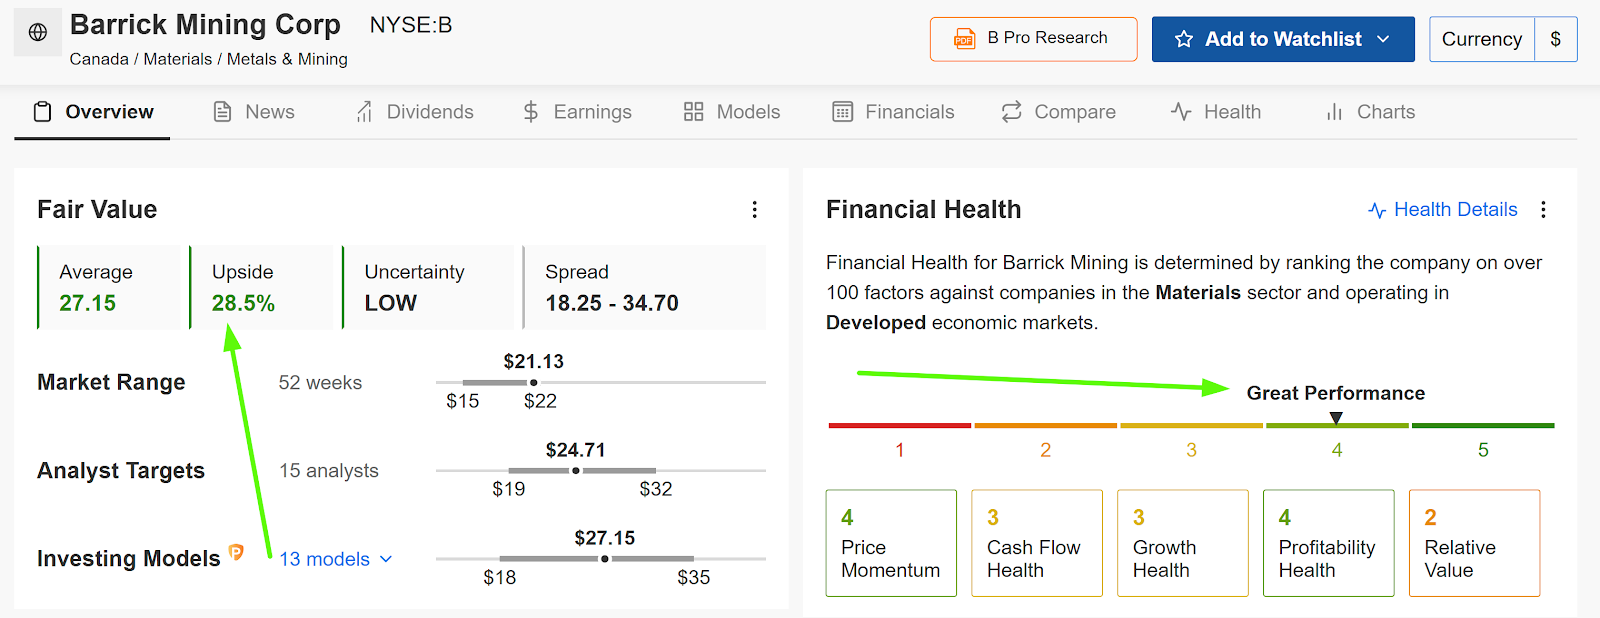Open the Financials tab
The image size is (1600, 618).
(893, 112)
